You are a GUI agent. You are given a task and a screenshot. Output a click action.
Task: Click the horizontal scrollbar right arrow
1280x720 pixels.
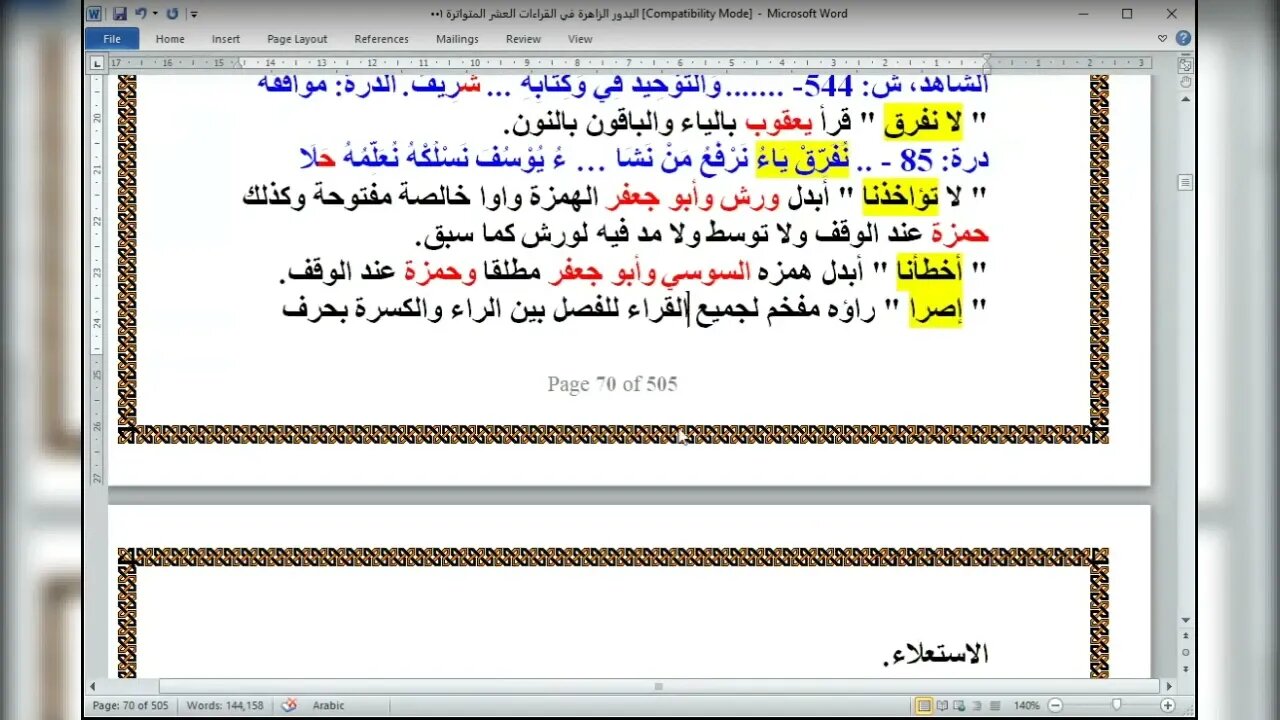pyautogui.click(x=1168, y=687)
